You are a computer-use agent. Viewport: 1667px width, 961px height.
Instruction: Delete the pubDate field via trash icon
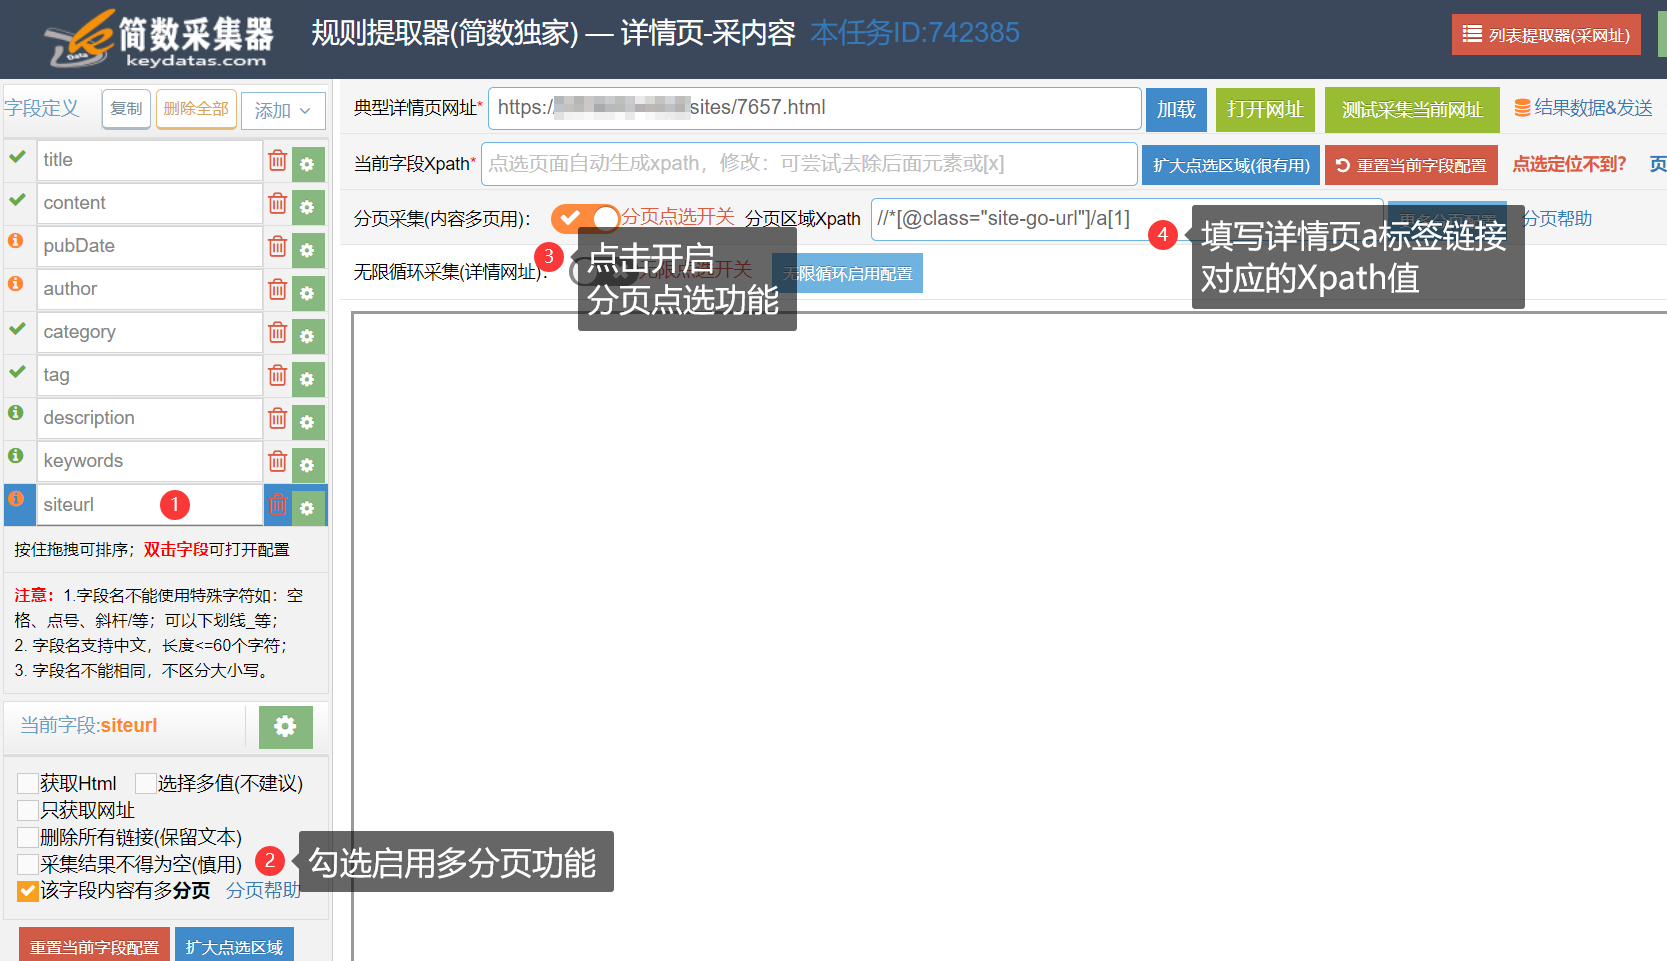tap(278, 246)
